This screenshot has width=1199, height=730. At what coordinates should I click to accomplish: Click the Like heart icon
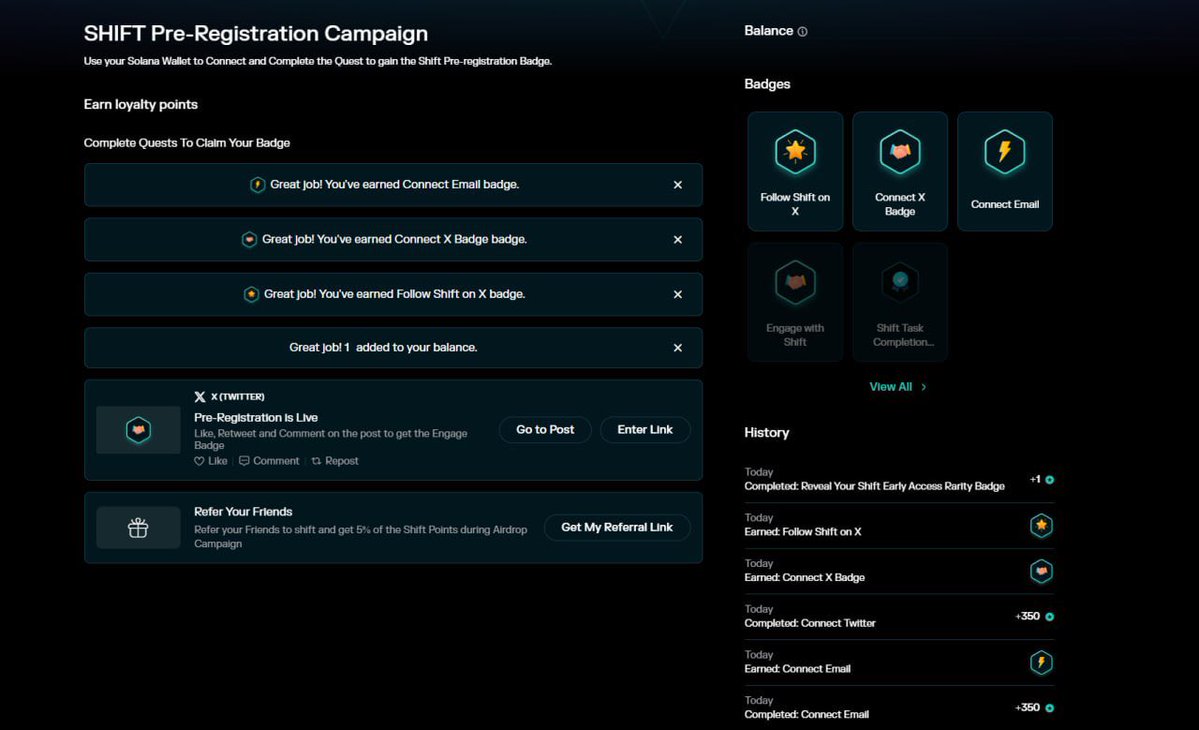tap(199, 461)
